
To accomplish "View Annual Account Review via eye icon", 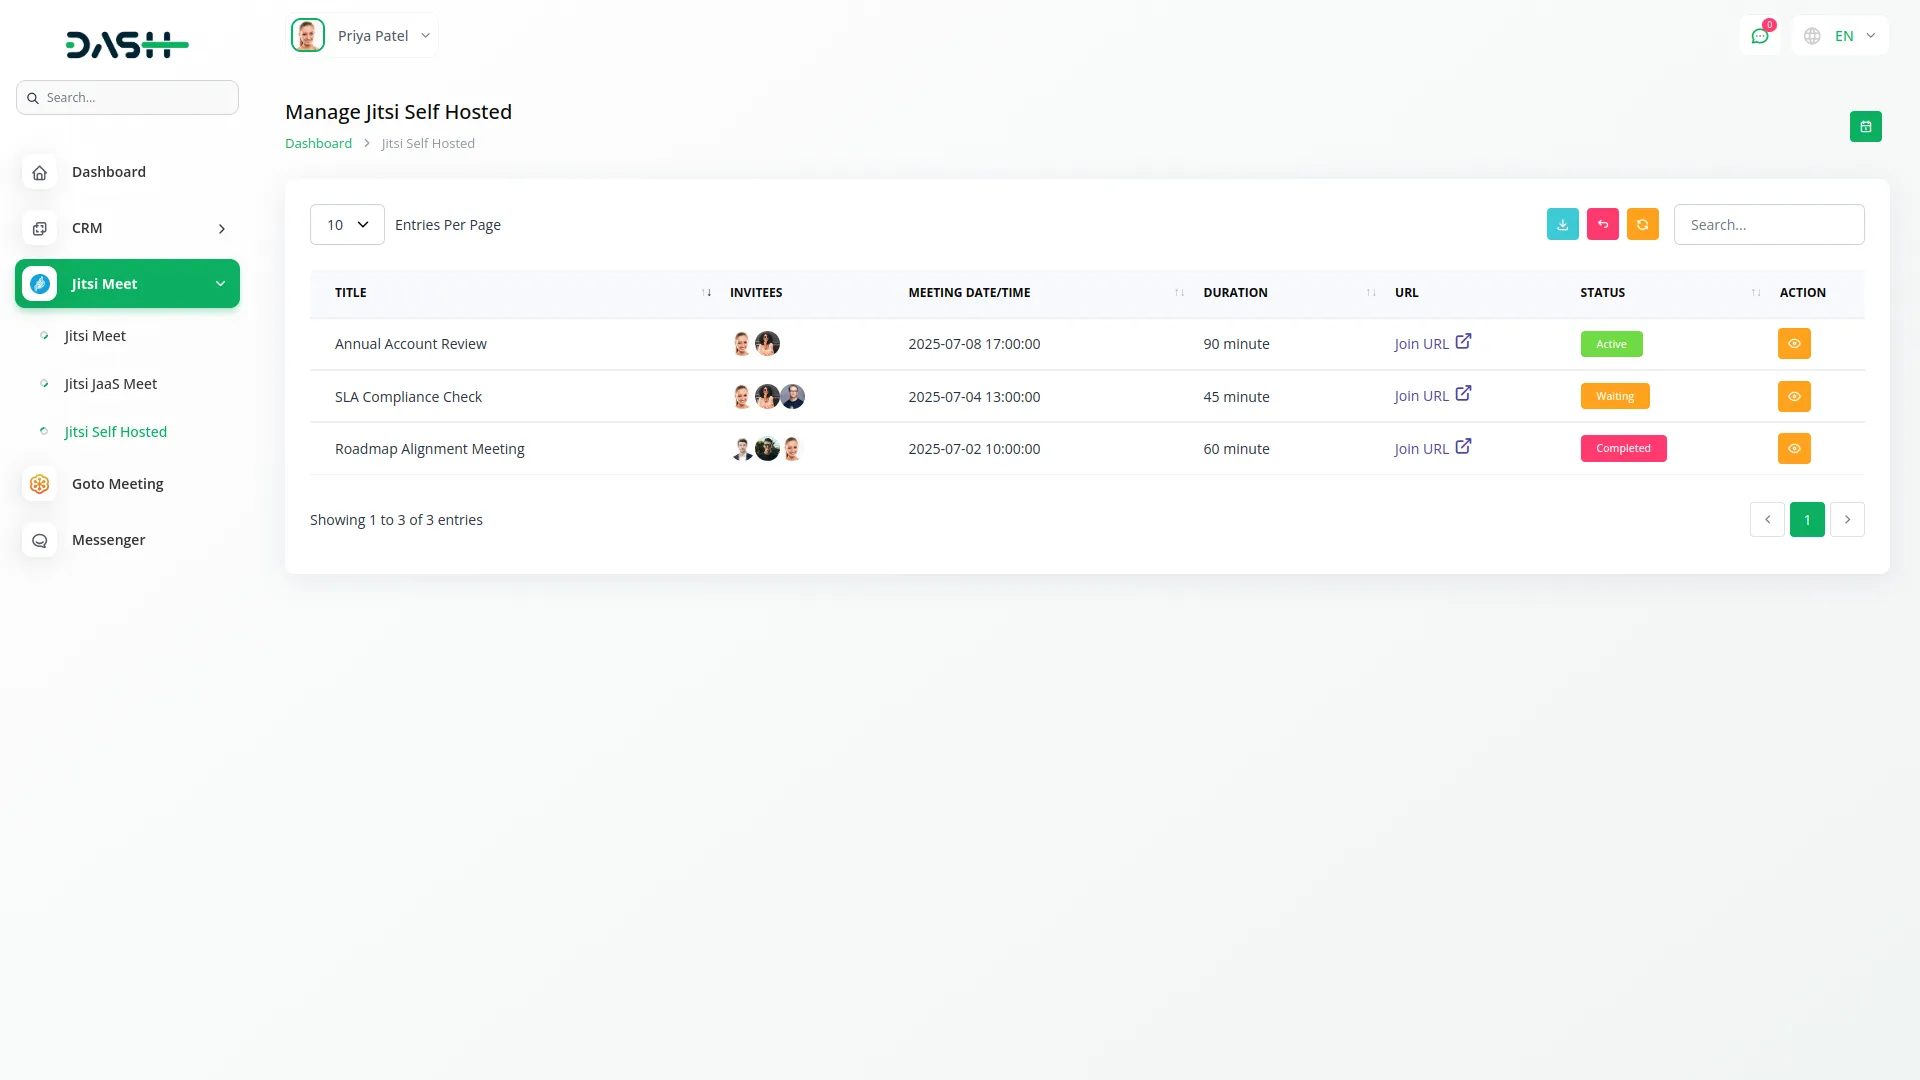I will point(1794,344).
